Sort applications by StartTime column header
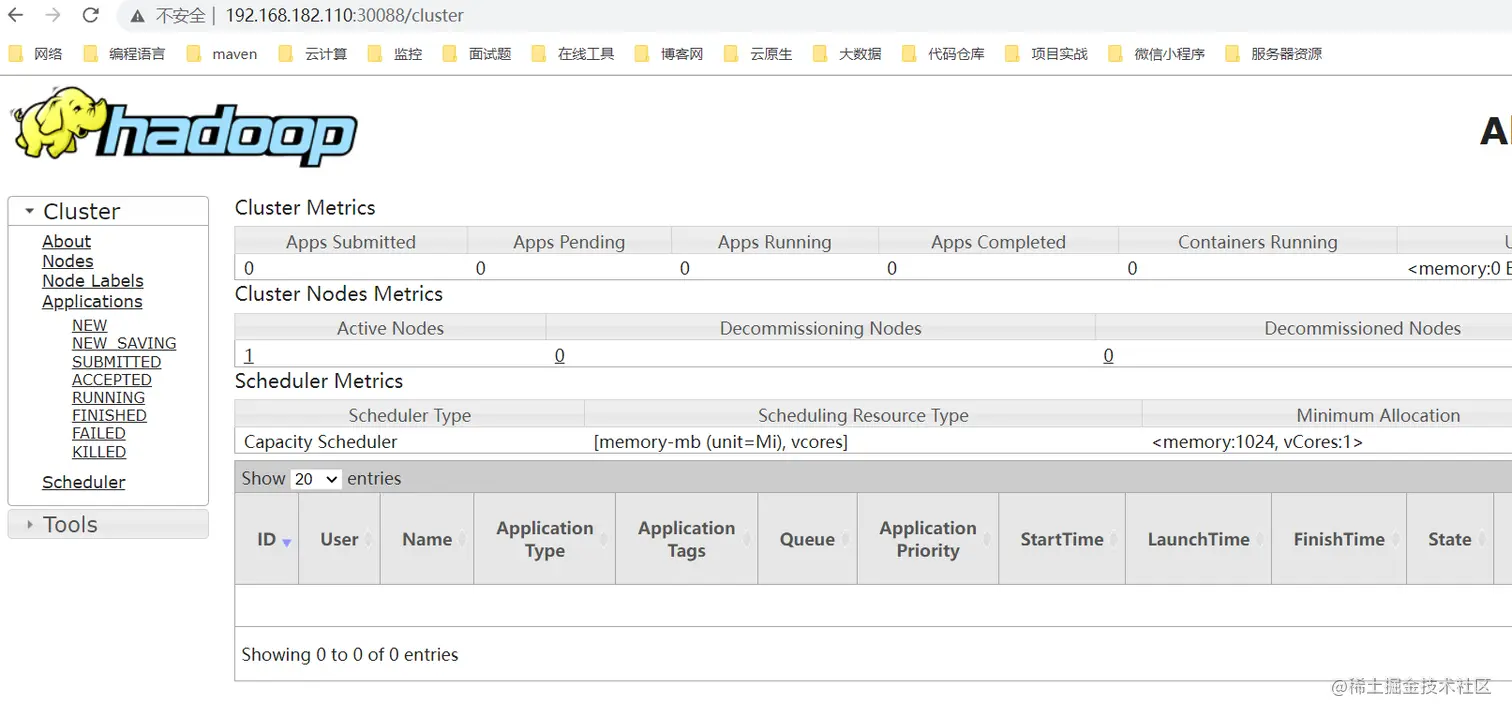The width and height of the screenshot is (1512, 717). (x=1062, y=539)
